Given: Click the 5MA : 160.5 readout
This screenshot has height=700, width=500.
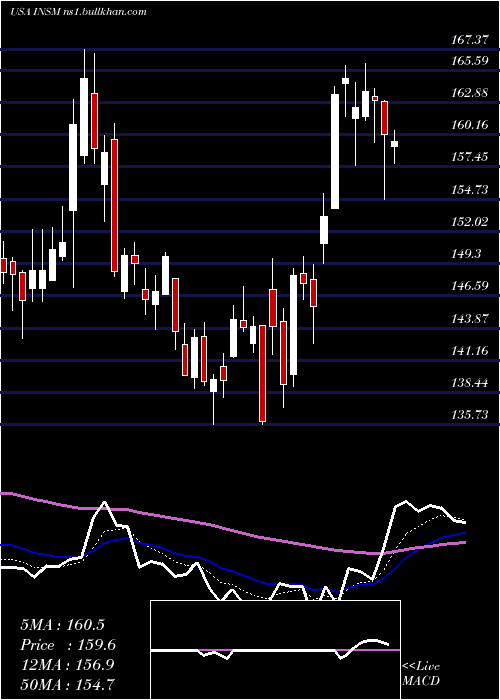Looking at the screenshot, I should click(62, 625).
